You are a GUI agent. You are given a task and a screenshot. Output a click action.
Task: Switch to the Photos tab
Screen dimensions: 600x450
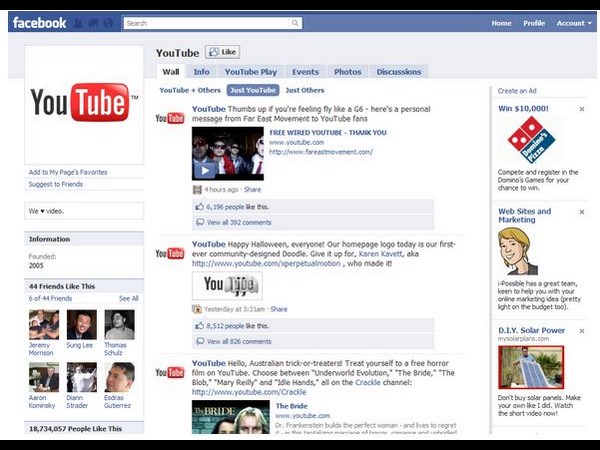click(347, 72)
